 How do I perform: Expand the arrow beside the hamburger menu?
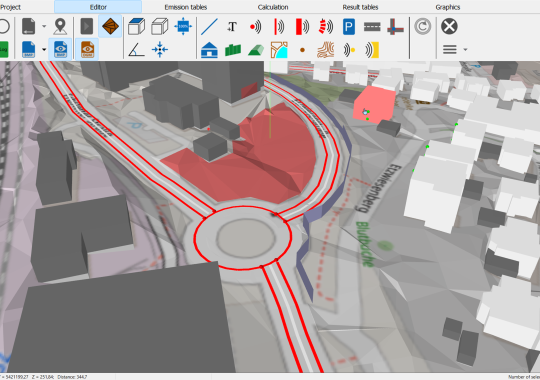click(x=465, y=50)
